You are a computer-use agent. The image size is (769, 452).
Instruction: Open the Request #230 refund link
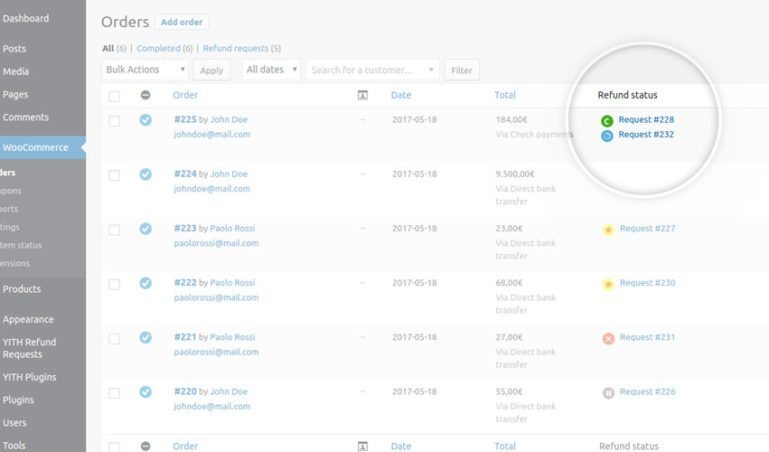647,283
